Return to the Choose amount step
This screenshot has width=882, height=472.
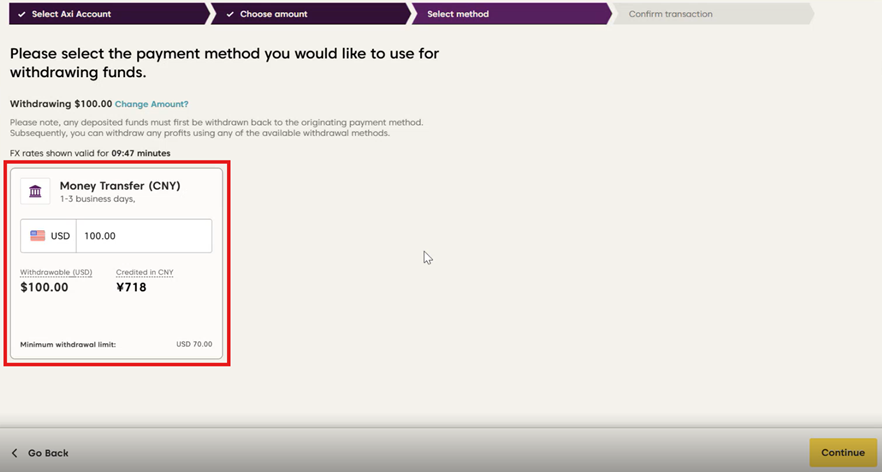[273, 14]
